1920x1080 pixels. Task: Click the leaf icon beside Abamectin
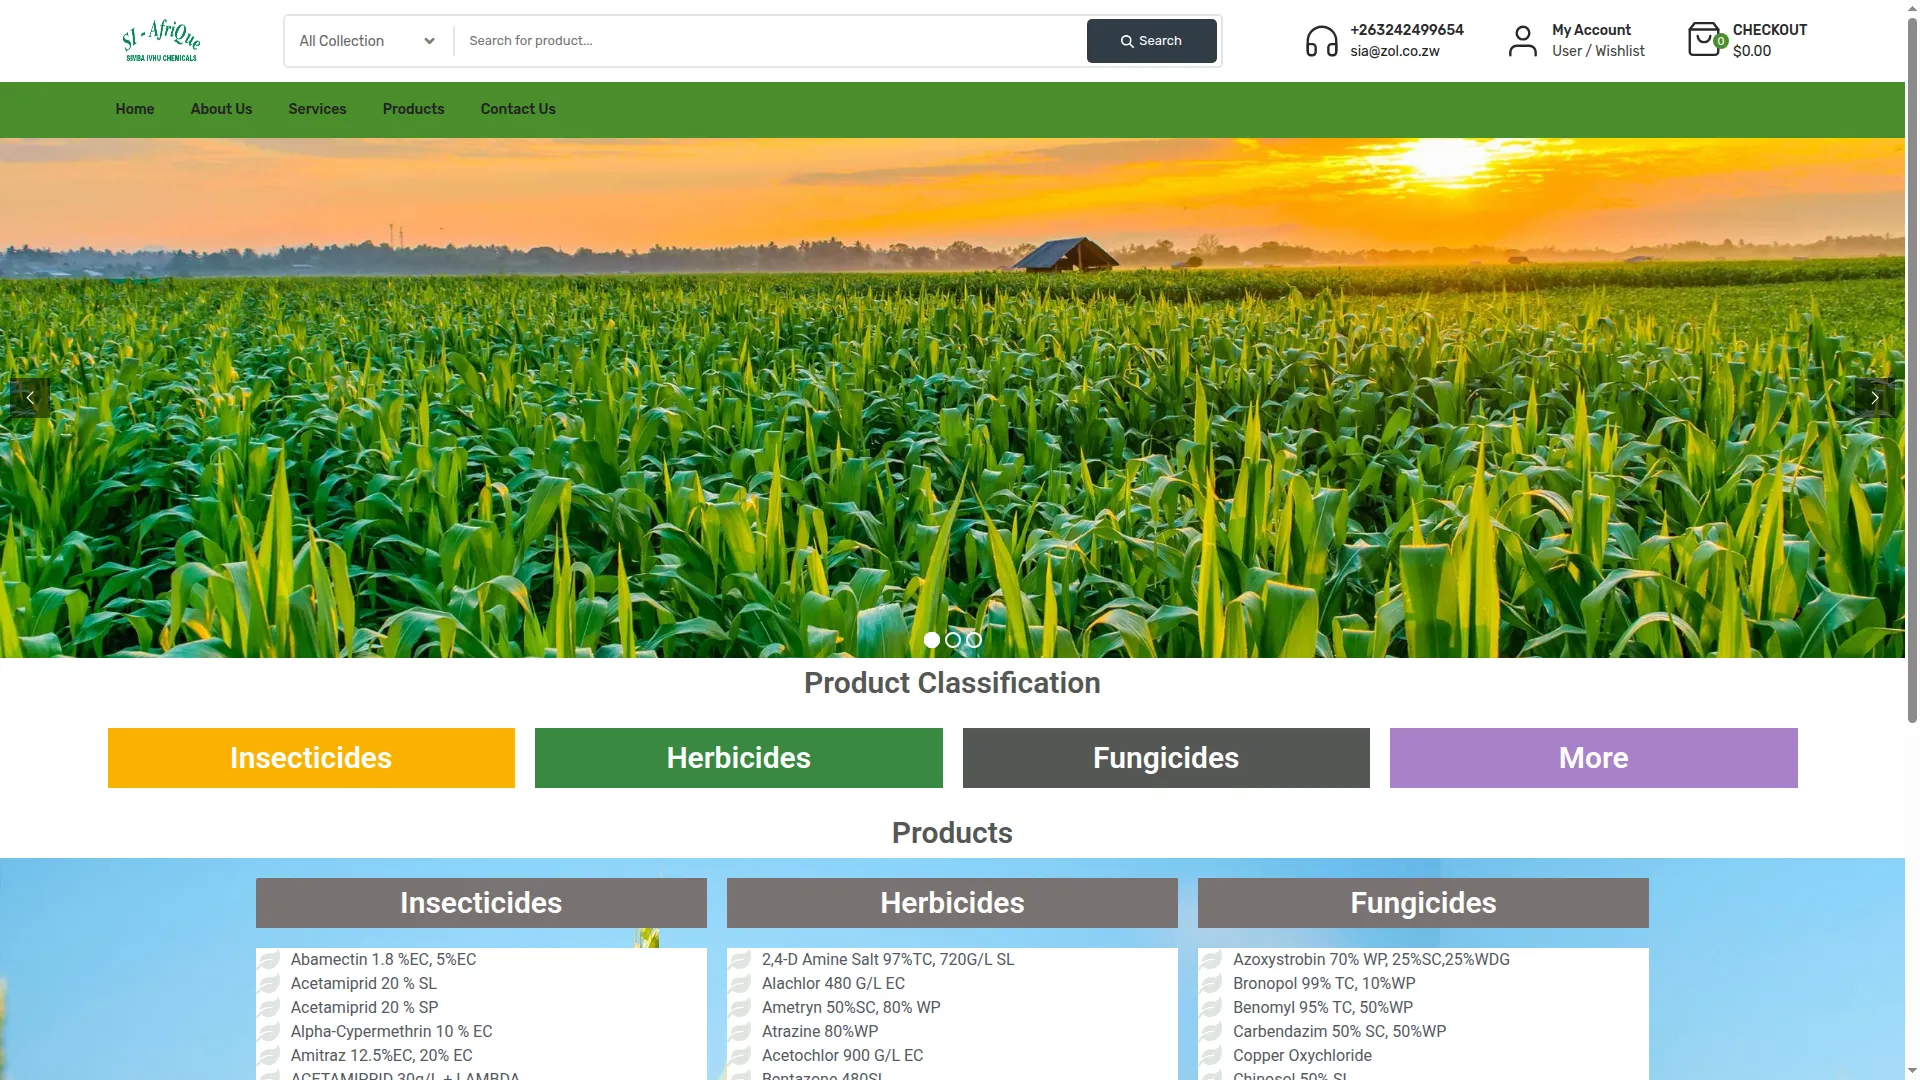coord(269,960)
